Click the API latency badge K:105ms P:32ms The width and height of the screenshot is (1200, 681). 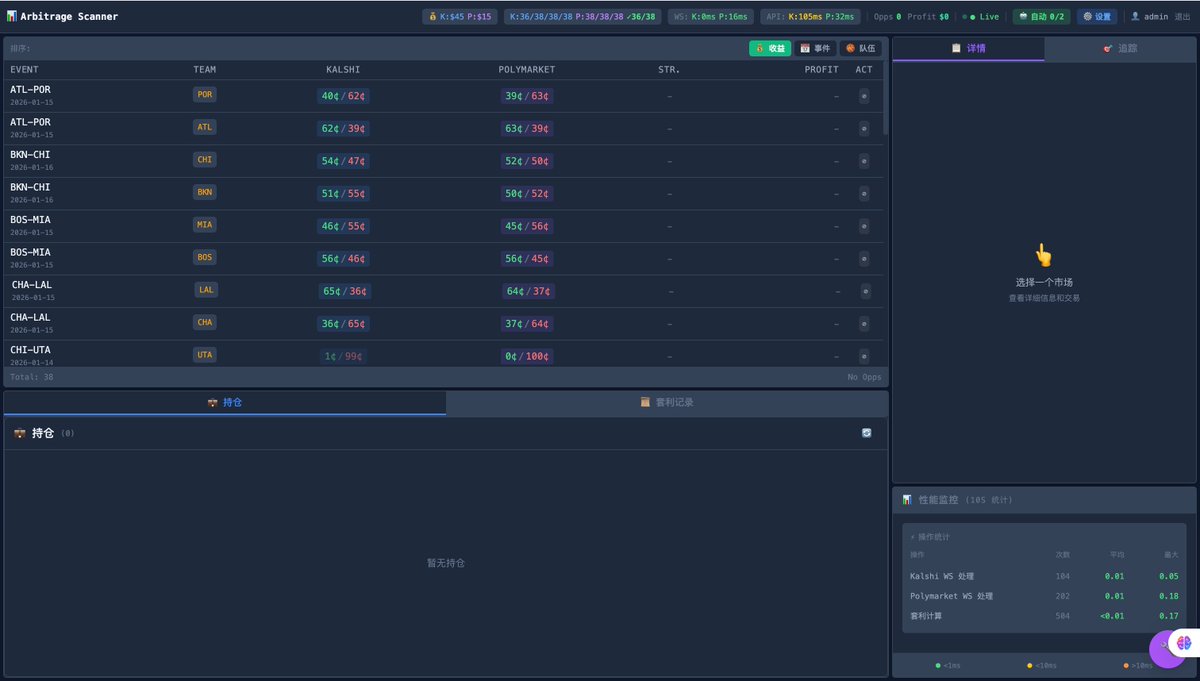(x=810, y=16)
